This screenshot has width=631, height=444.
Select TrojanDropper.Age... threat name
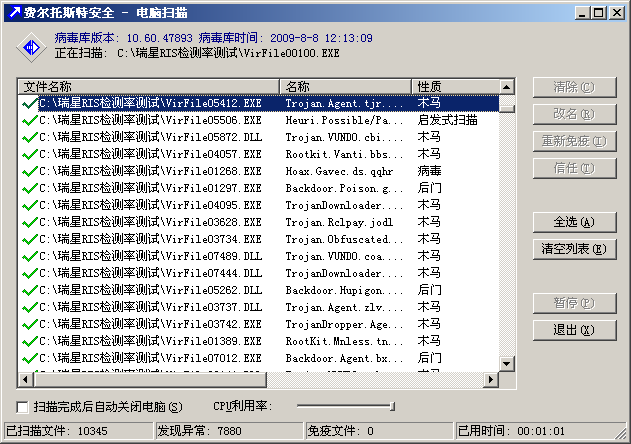click(344, 324)
